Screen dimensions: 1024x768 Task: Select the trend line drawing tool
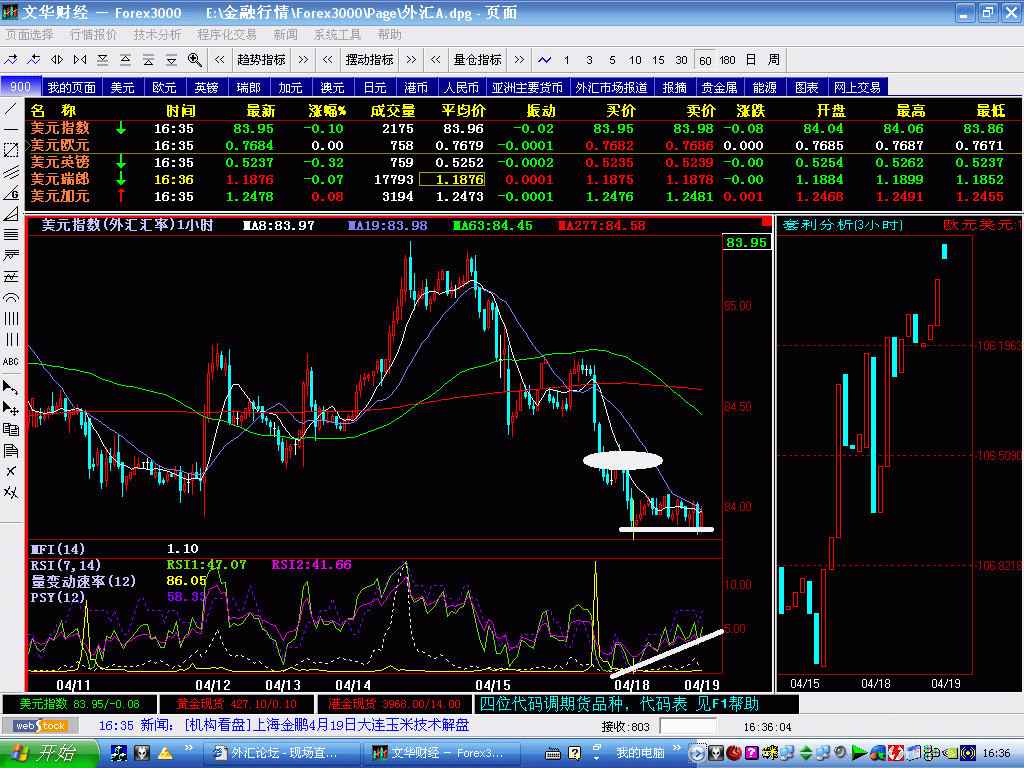click(10, 108)
